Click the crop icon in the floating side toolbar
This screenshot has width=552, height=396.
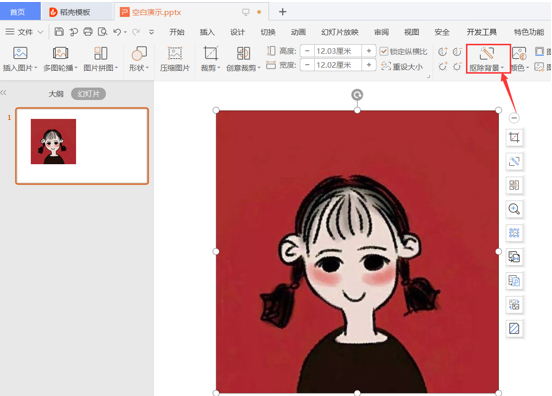pos(514,137)
